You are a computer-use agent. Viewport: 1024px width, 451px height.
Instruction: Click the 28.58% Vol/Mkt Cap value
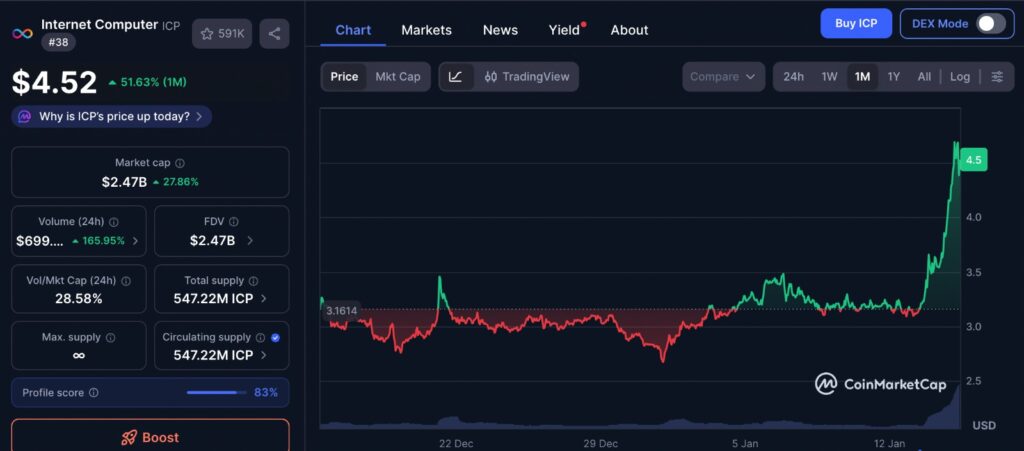pyautogui.click(x=79, y=299)
